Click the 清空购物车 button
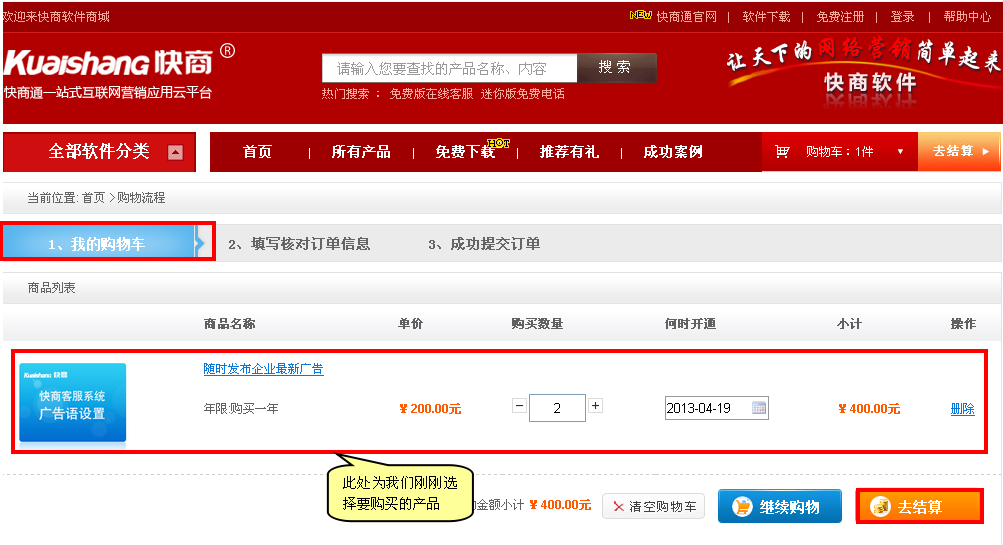This screenshot has width=1003, height=545. tap(653, 507)
